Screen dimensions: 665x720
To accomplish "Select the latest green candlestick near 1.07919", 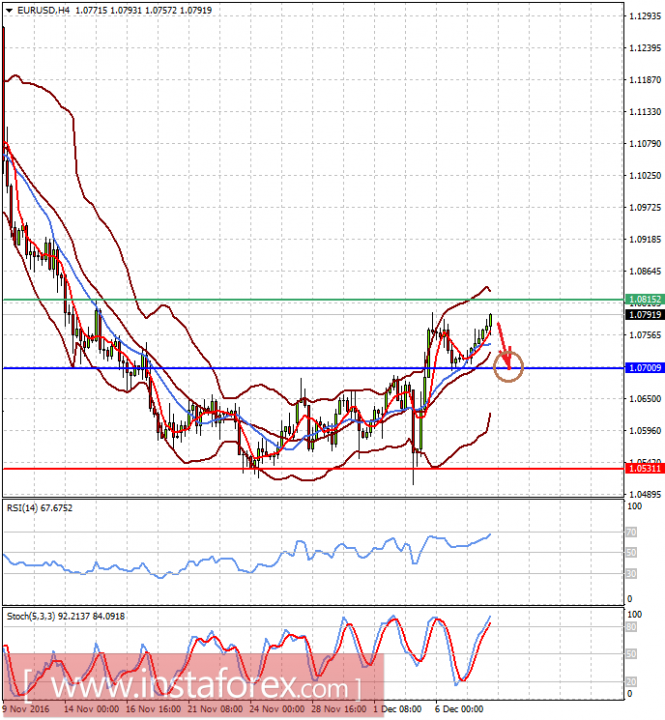I will [490, 320].
